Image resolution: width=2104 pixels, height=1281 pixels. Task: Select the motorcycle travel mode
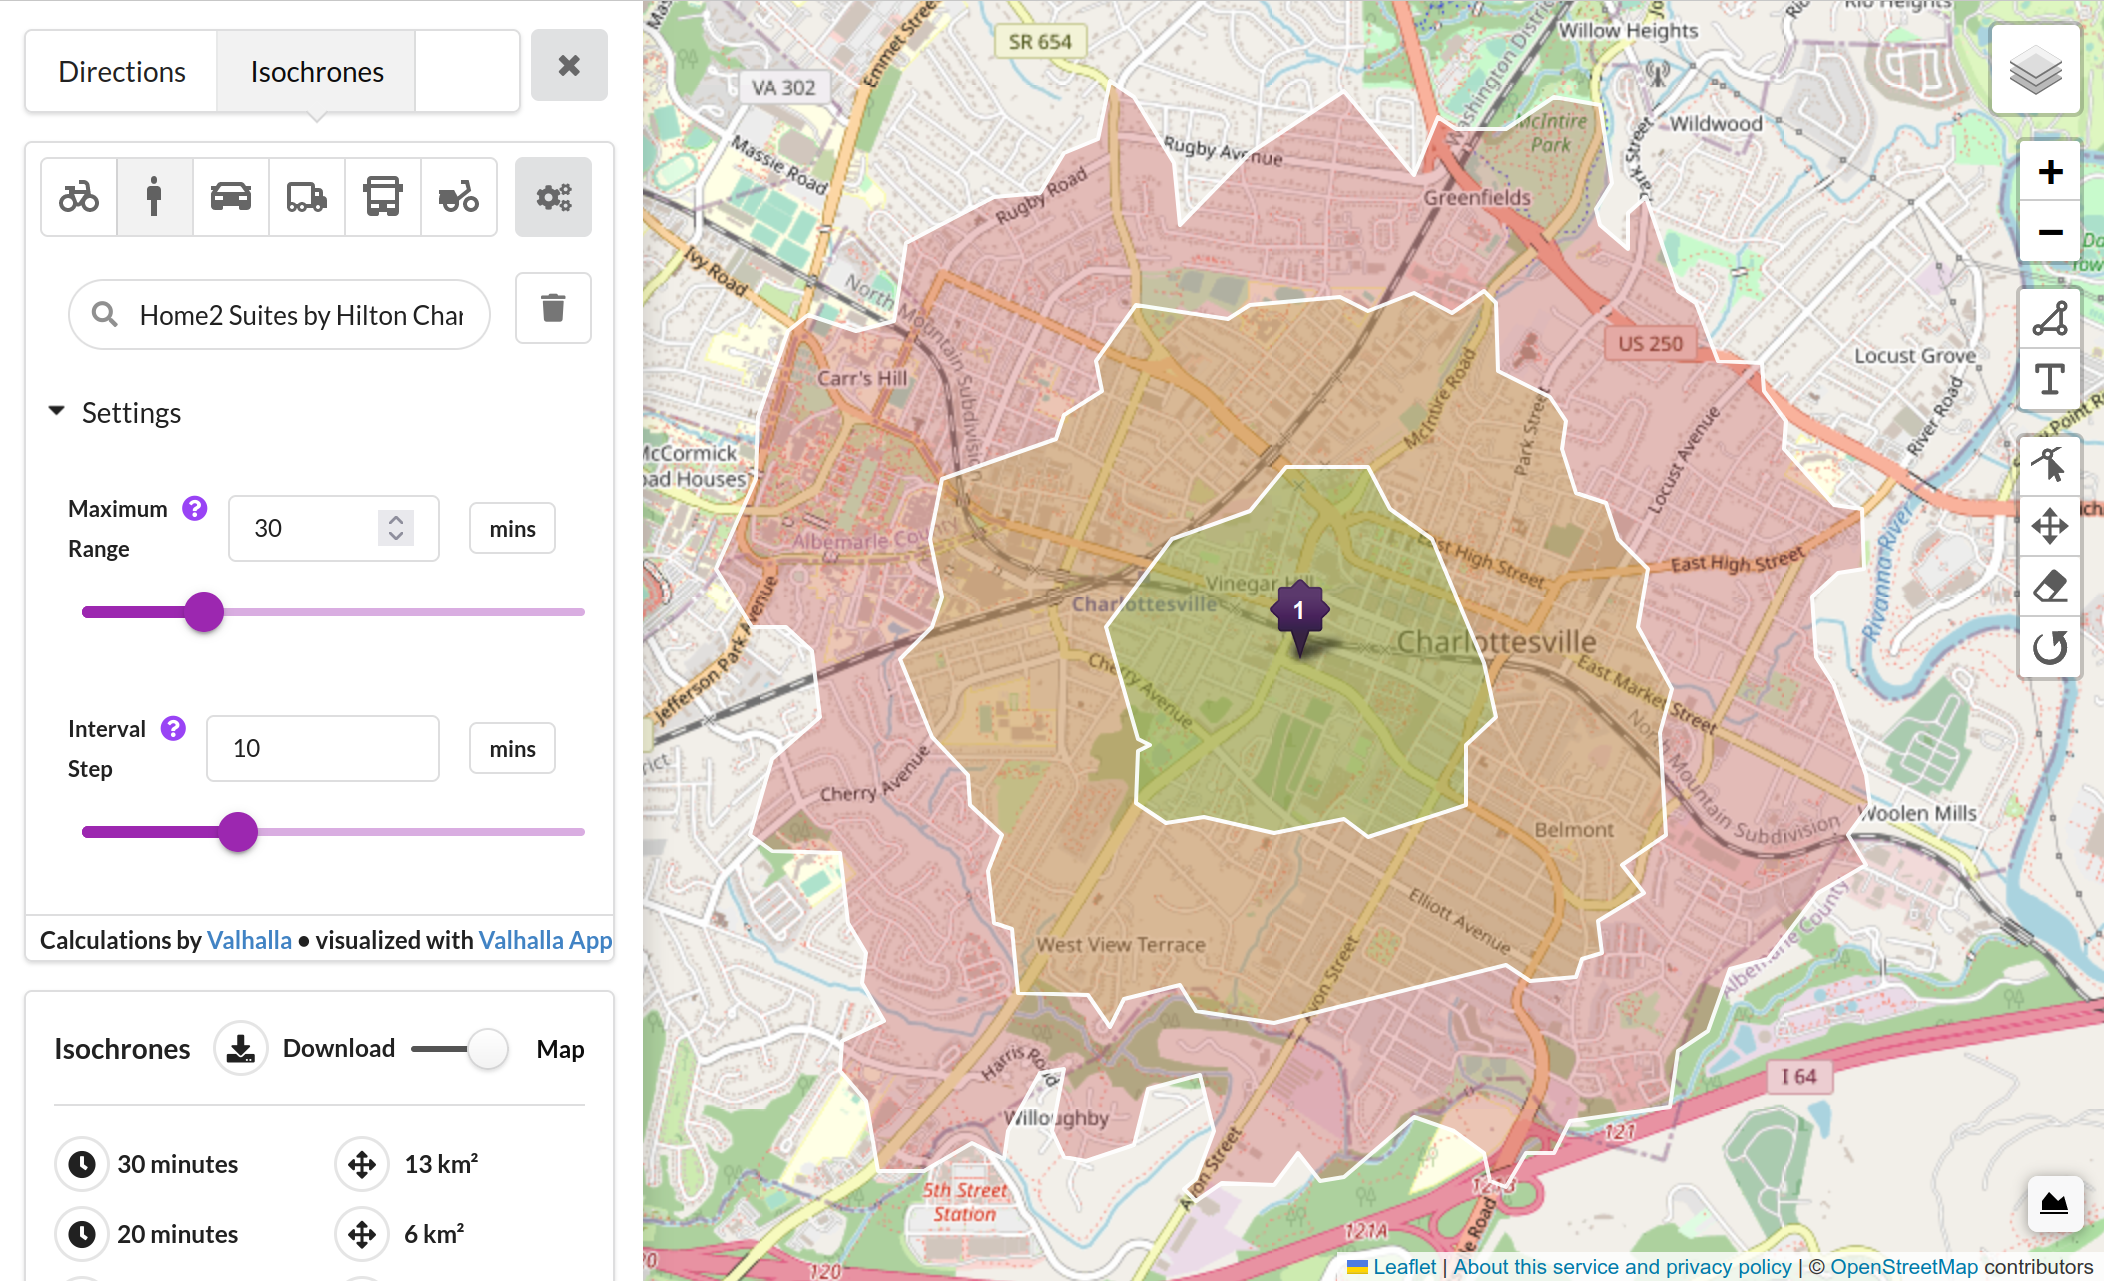click(458, 197)
